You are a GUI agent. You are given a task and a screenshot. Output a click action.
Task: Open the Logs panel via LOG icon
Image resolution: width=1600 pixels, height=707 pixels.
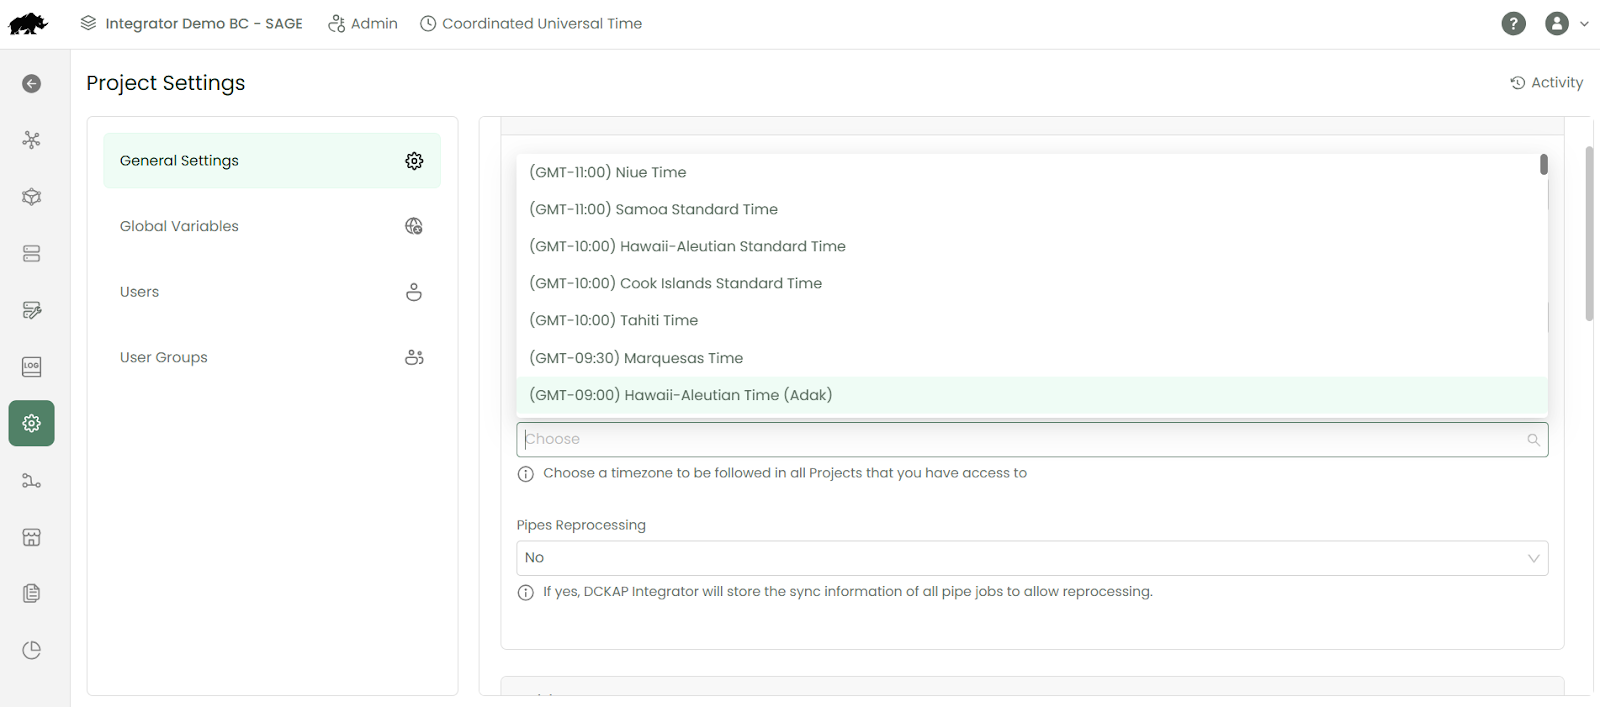tap(31, 366)
